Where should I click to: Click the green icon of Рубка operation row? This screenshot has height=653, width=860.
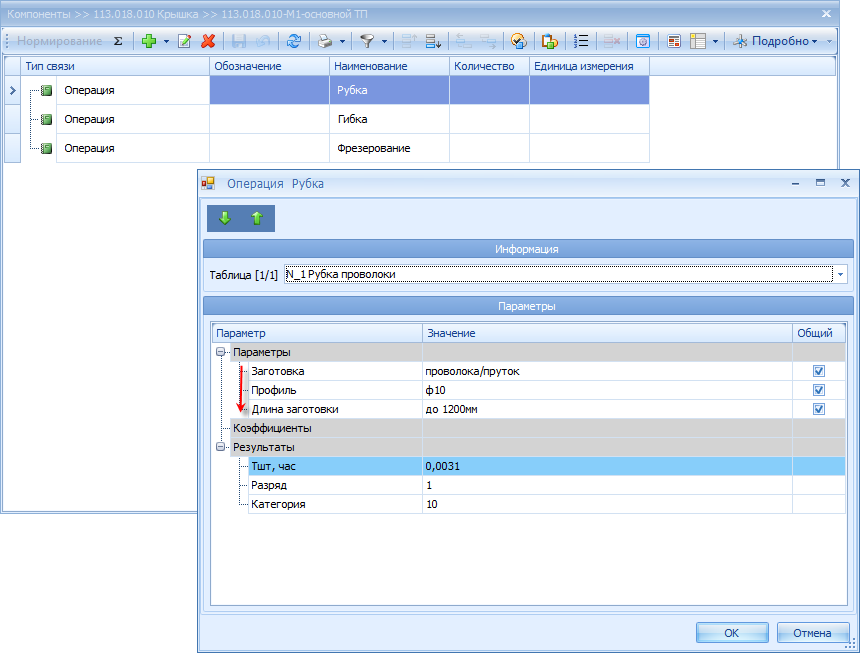[47, 90]
